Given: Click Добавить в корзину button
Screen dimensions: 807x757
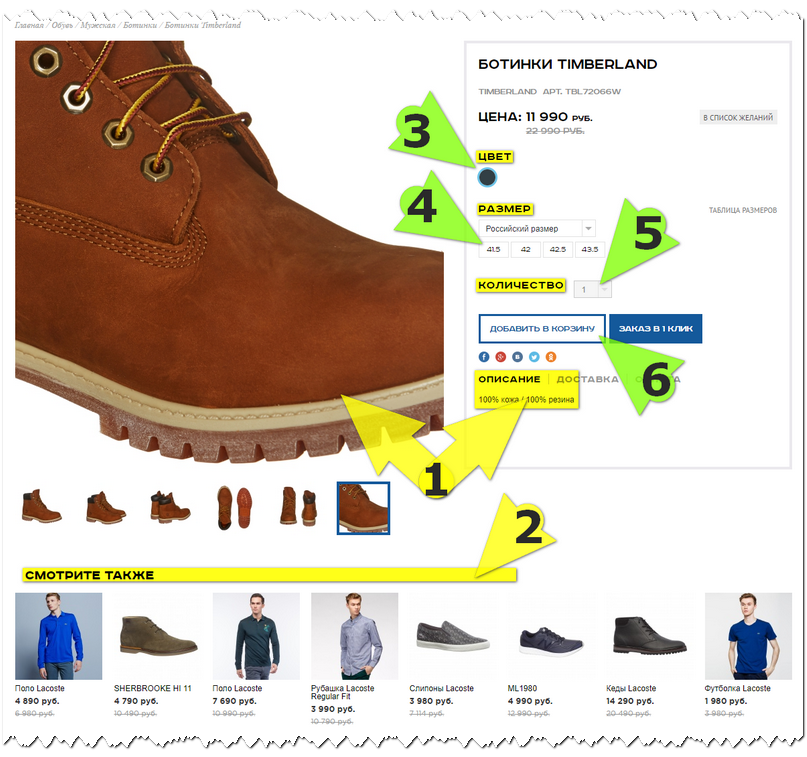Looking at the screenshot, I should [542, 328].
